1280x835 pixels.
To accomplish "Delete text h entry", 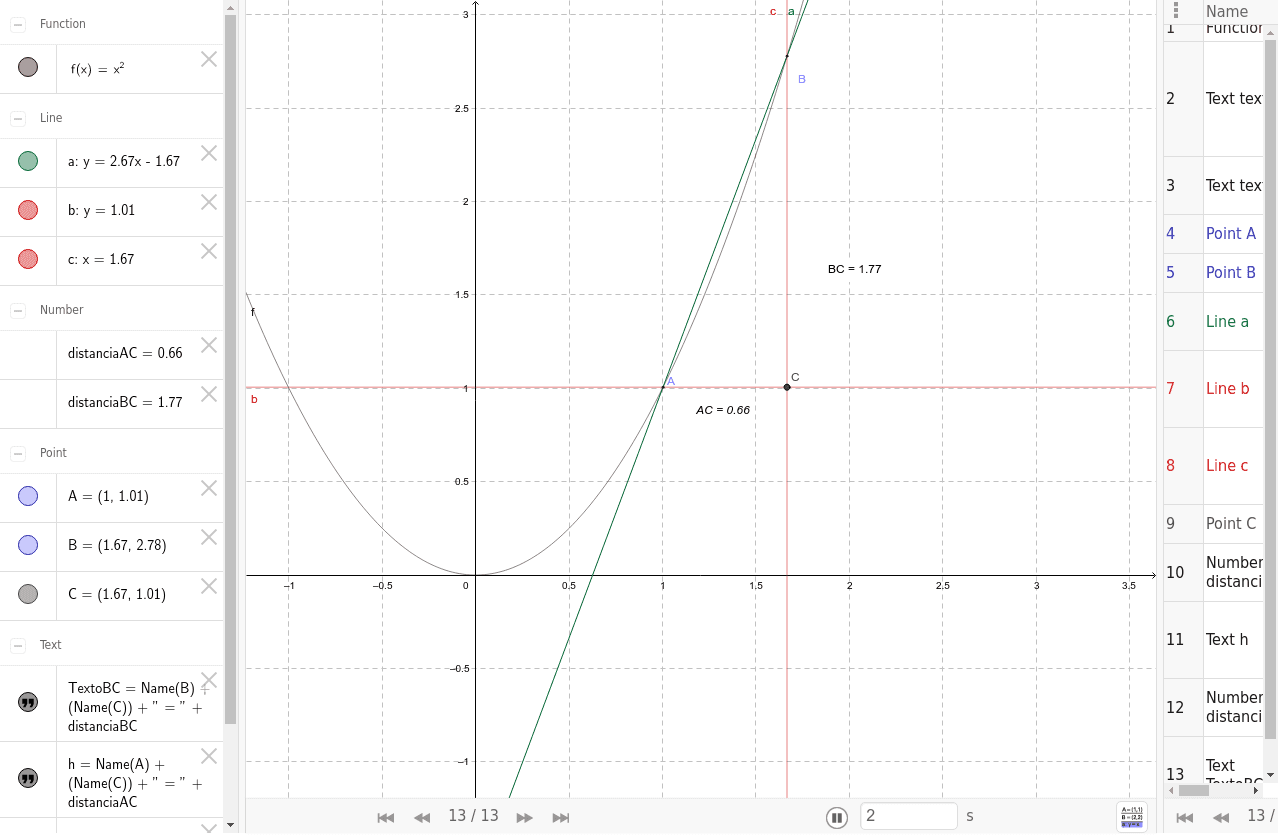I will tap(209, 756).
